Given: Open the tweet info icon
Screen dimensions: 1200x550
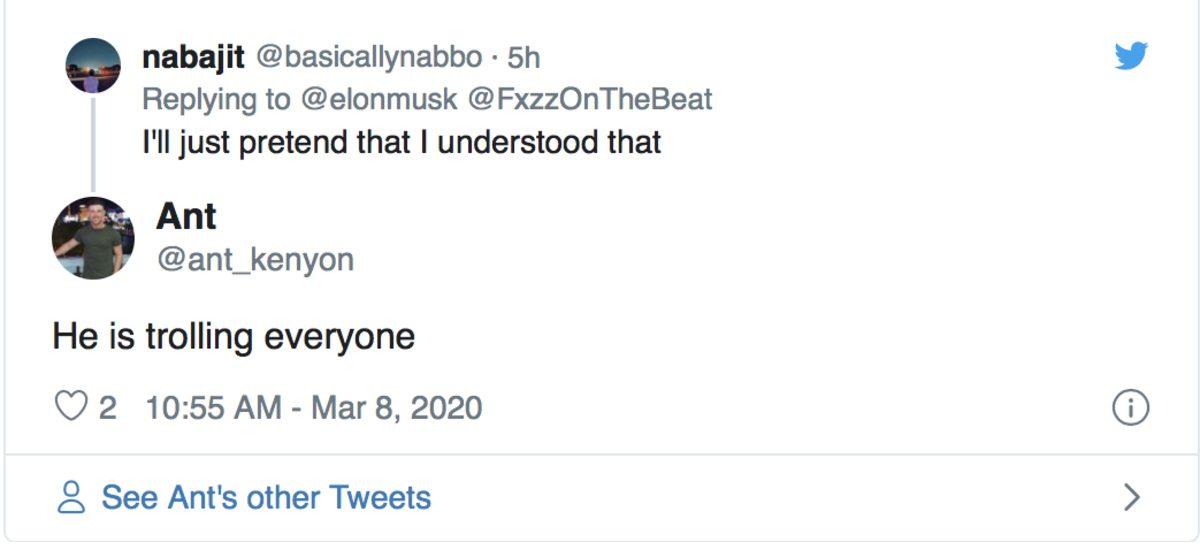Looking at the screenshot, I should 1130,408.
